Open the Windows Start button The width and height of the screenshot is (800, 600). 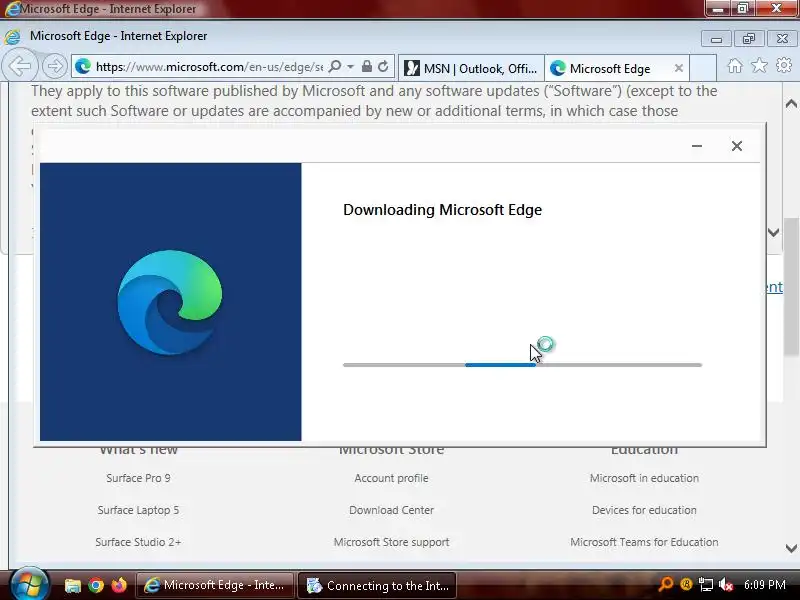tap(29, 584)
